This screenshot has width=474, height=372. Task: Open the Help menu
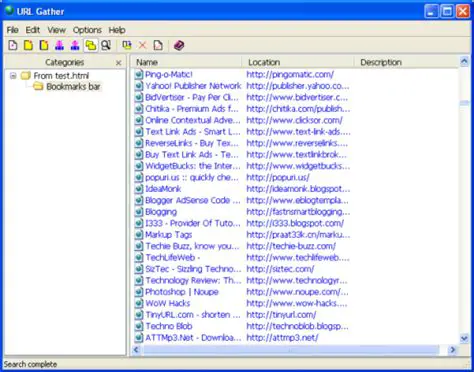pos(117,30)
